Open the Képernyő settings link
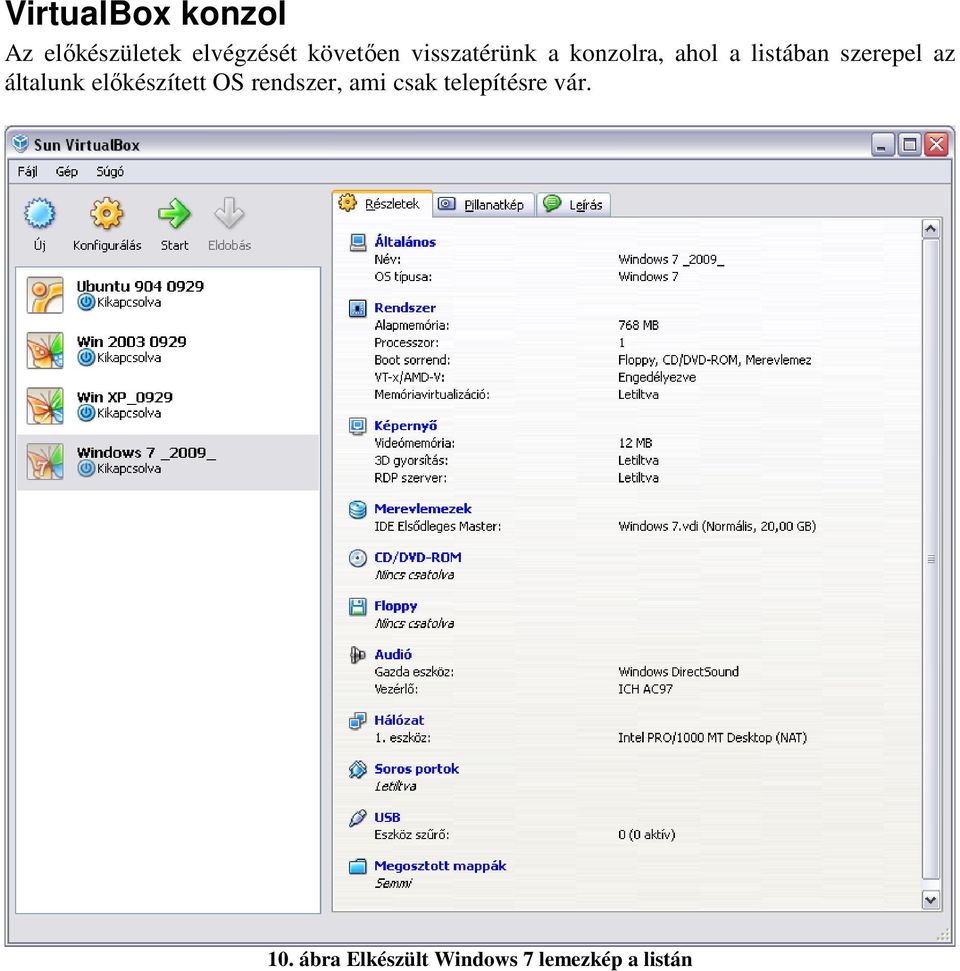The height and width of the screenshot is (971, 960). 406,426
